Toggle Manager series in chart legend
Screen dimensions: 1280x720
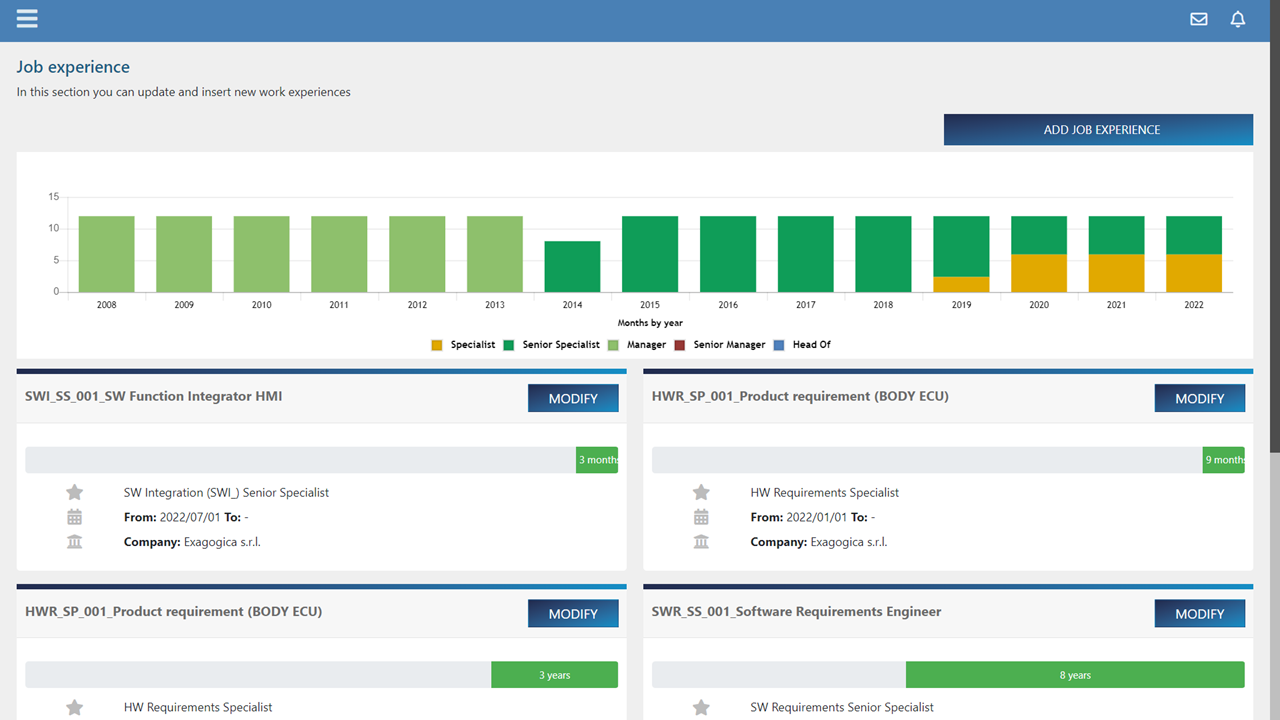pyautogui.click(x=636, y=345)
